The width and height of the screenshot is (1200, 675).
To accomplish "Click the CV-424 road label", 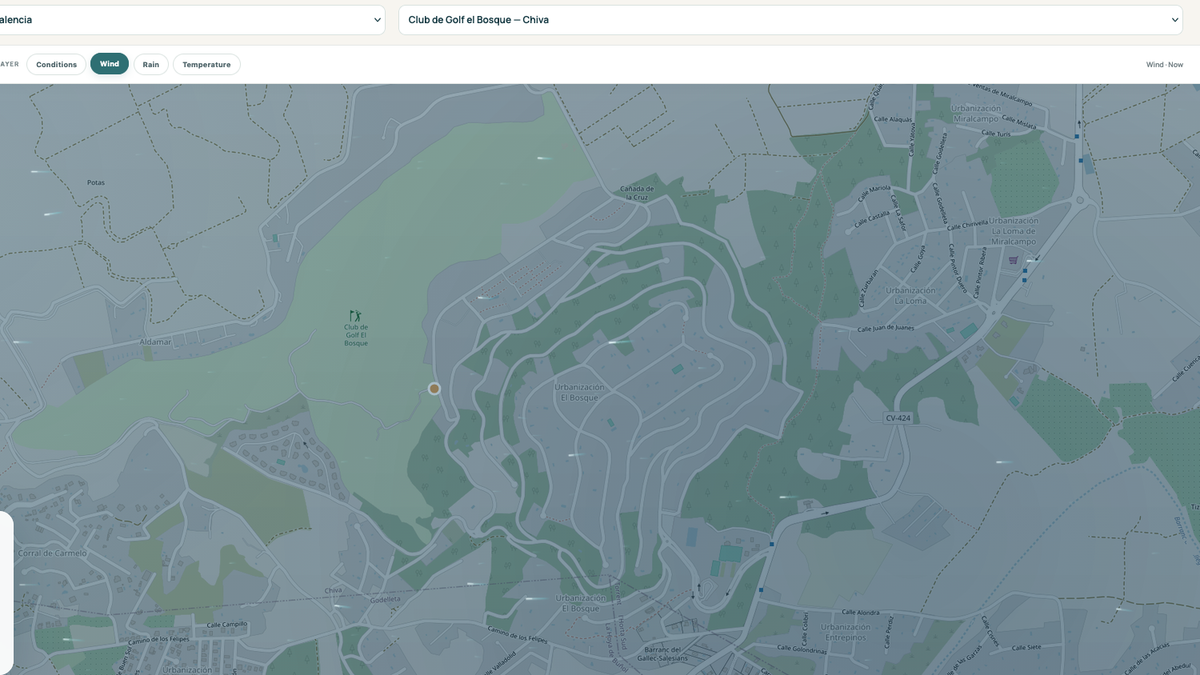I will pyautogui.click(x=898, y=418).
